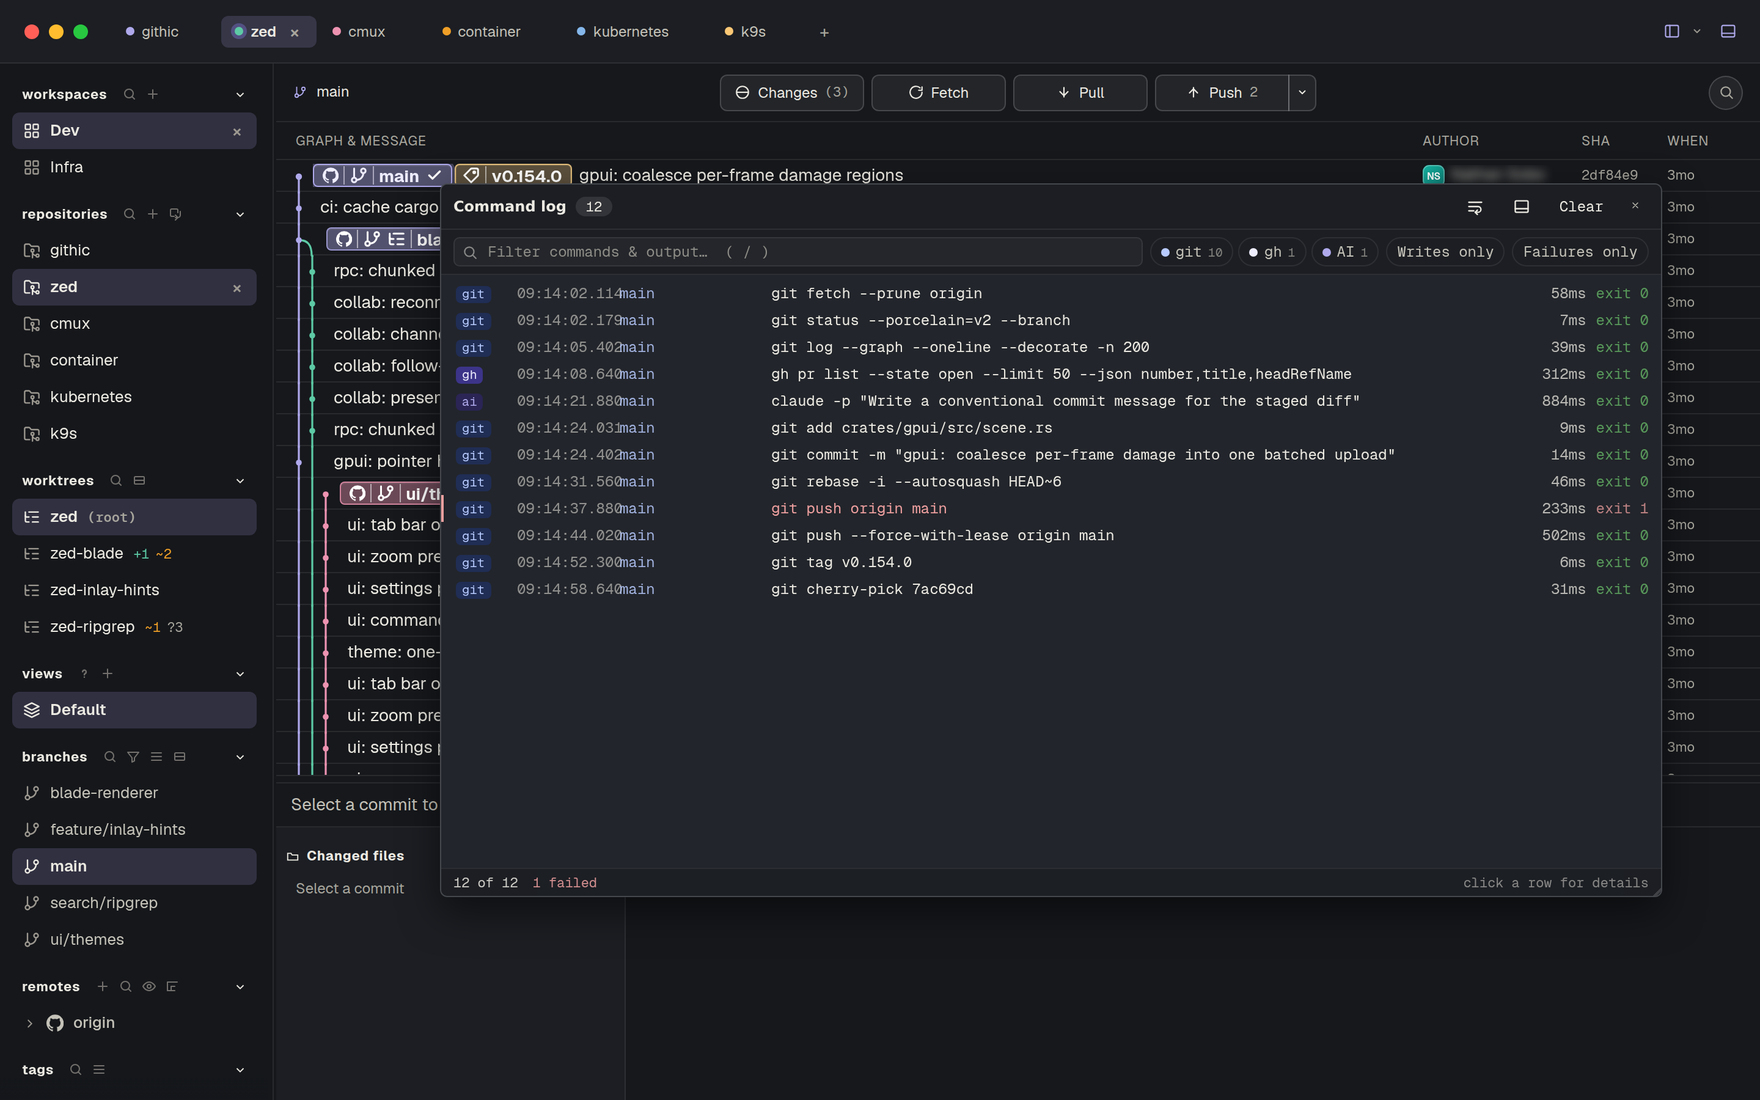Open the title bar layout dropdown

click(x=1697, y=31)
